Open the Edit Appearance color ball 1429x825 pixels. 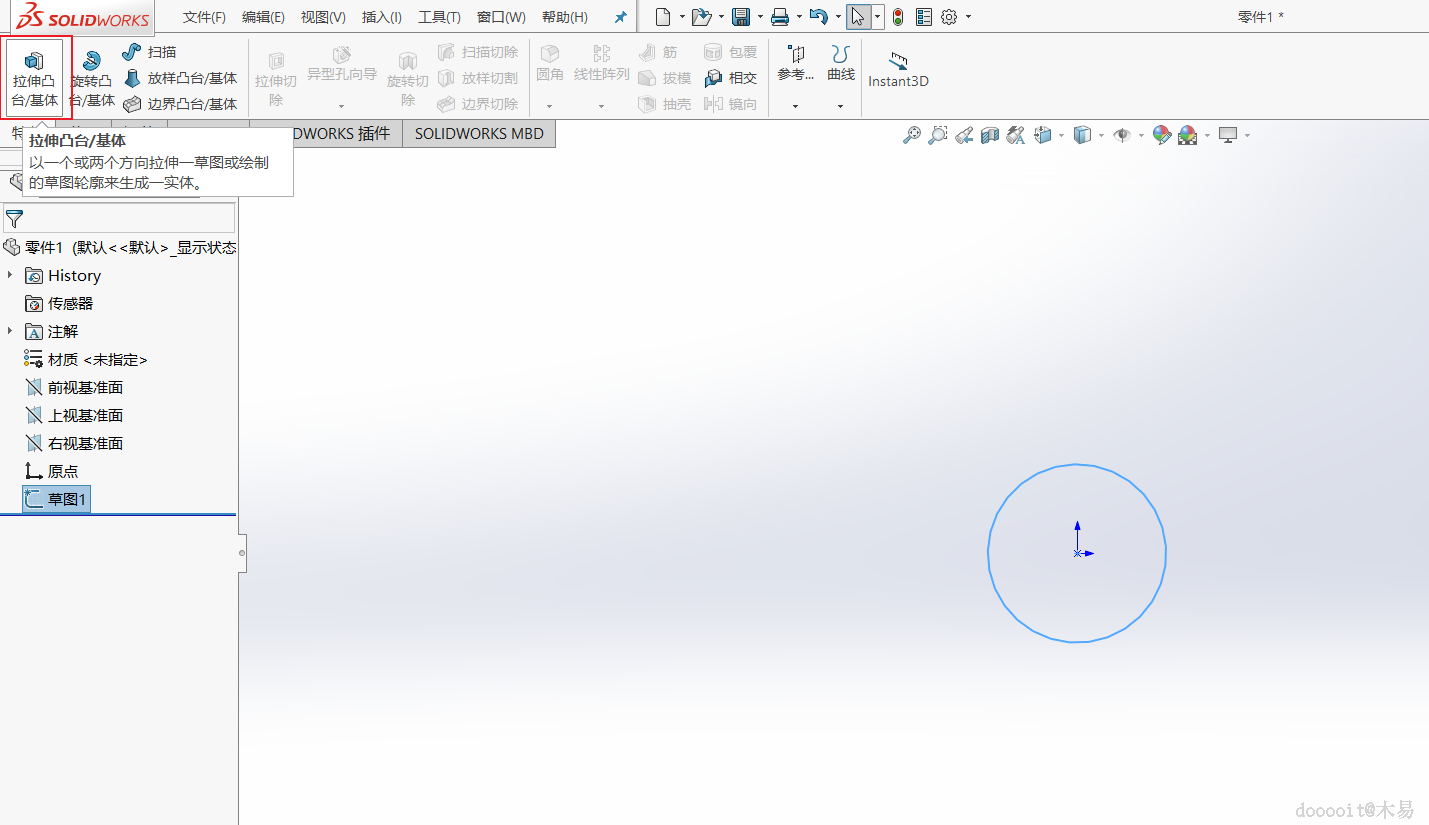1161,135
